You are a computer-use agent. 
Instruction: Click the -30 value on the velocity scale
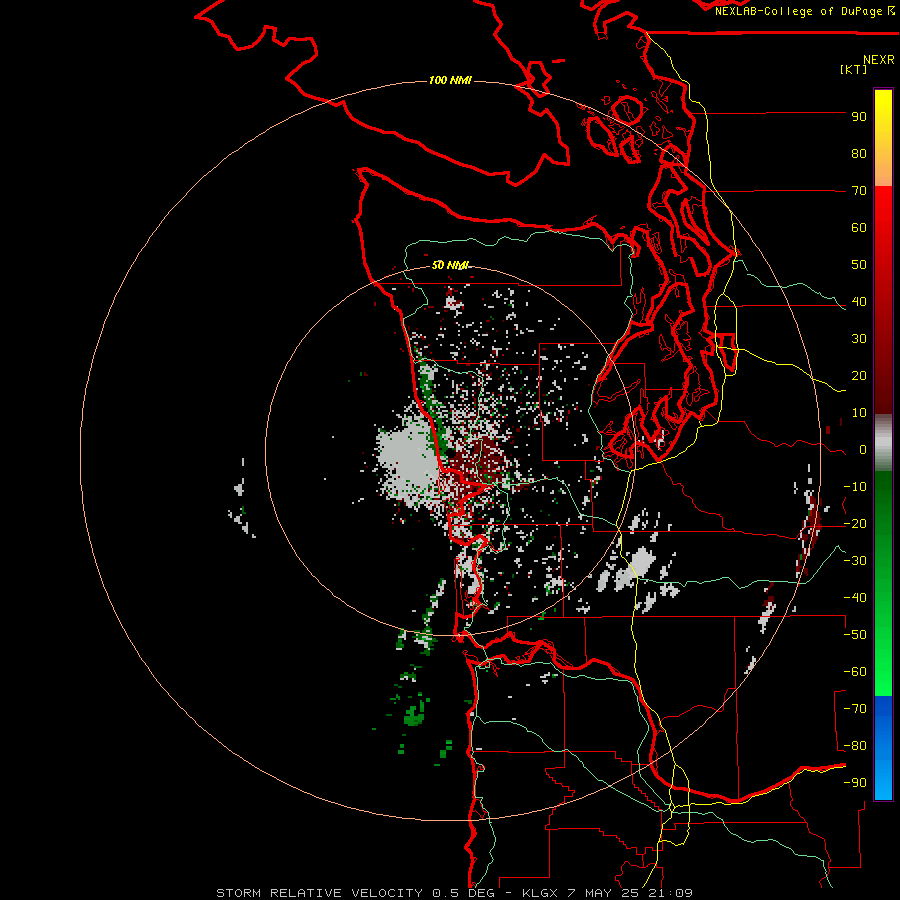pyautogui.click(x=855, y=561)
